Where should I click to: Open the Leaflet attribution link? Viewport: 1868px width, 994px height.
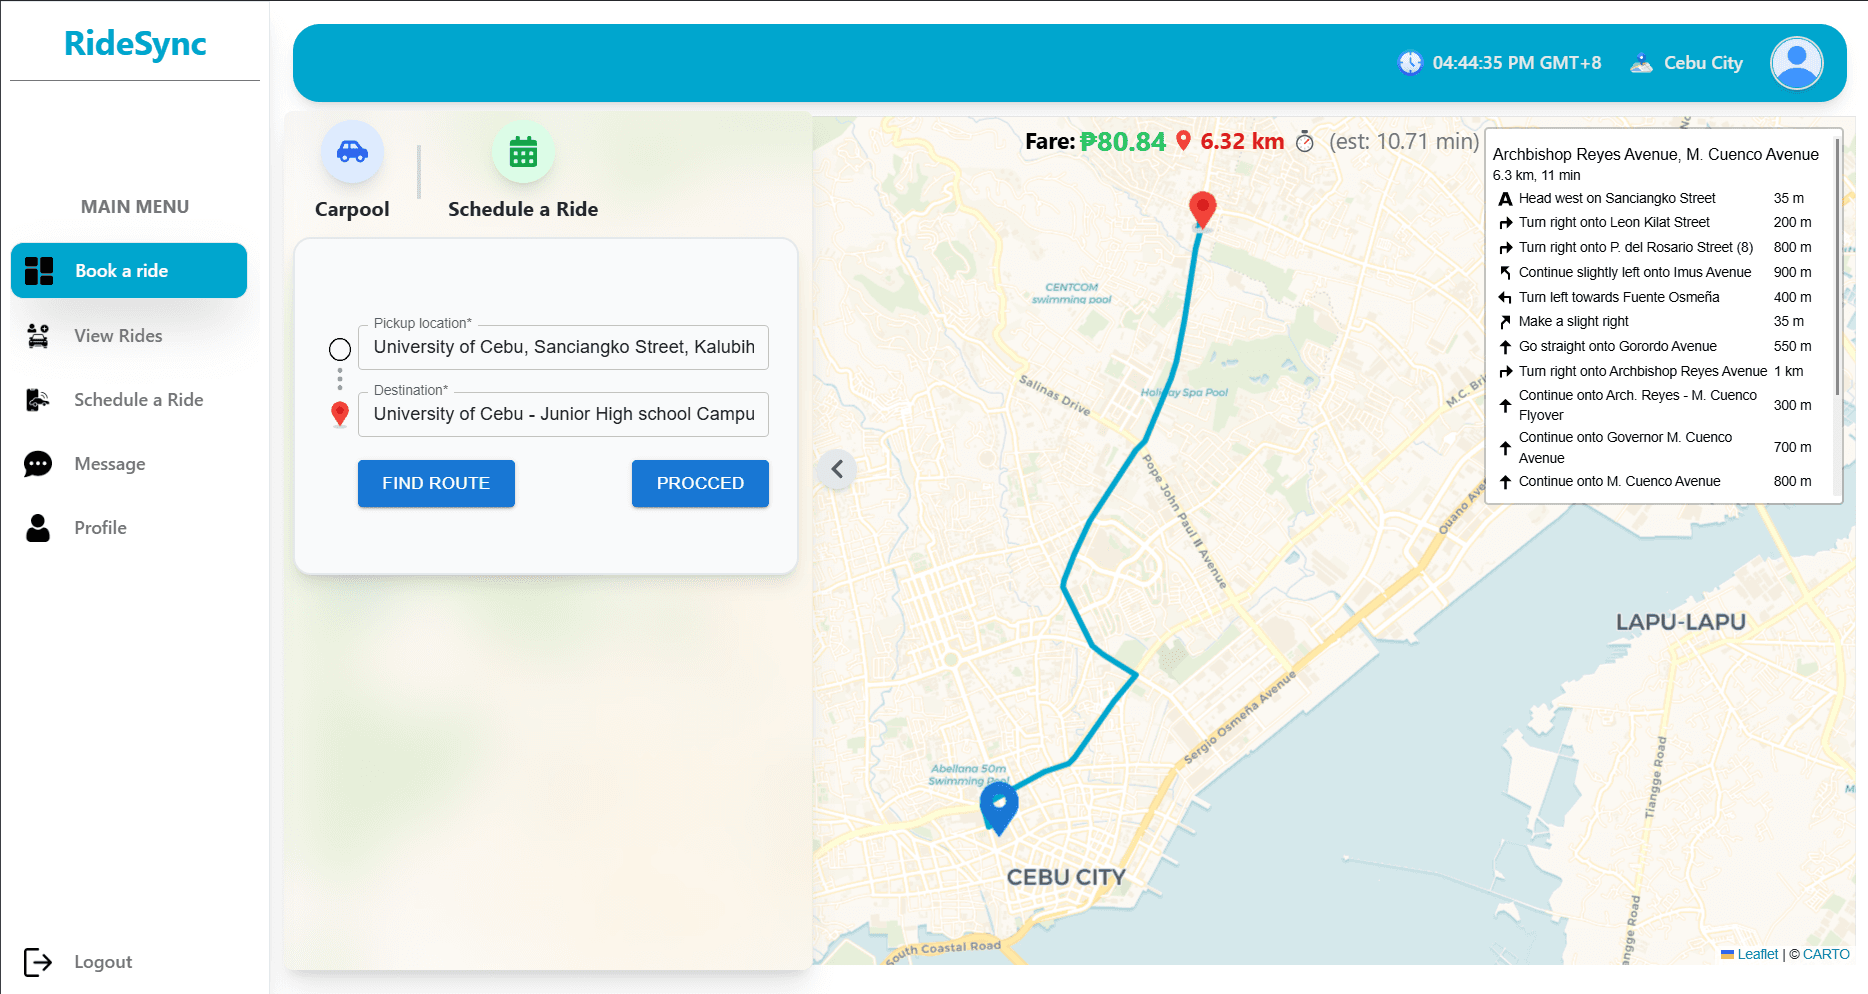(1758, 954)
